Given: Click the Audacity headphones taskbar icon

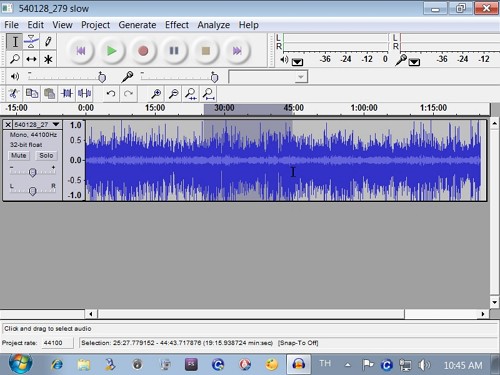Looking at the screenshot, I should click(x=298, y=365).
